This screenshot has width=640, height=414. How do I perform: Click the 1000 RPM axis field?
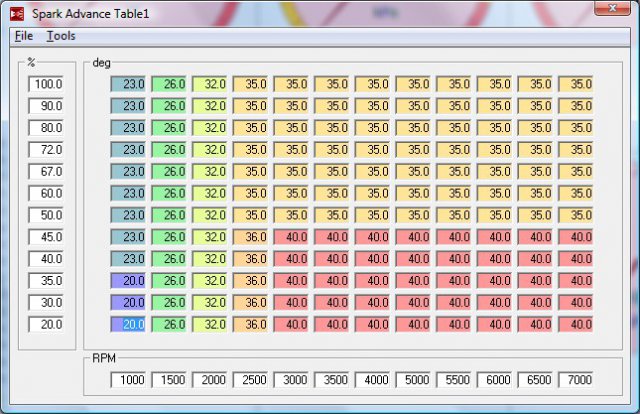click(x=128, y=380)
